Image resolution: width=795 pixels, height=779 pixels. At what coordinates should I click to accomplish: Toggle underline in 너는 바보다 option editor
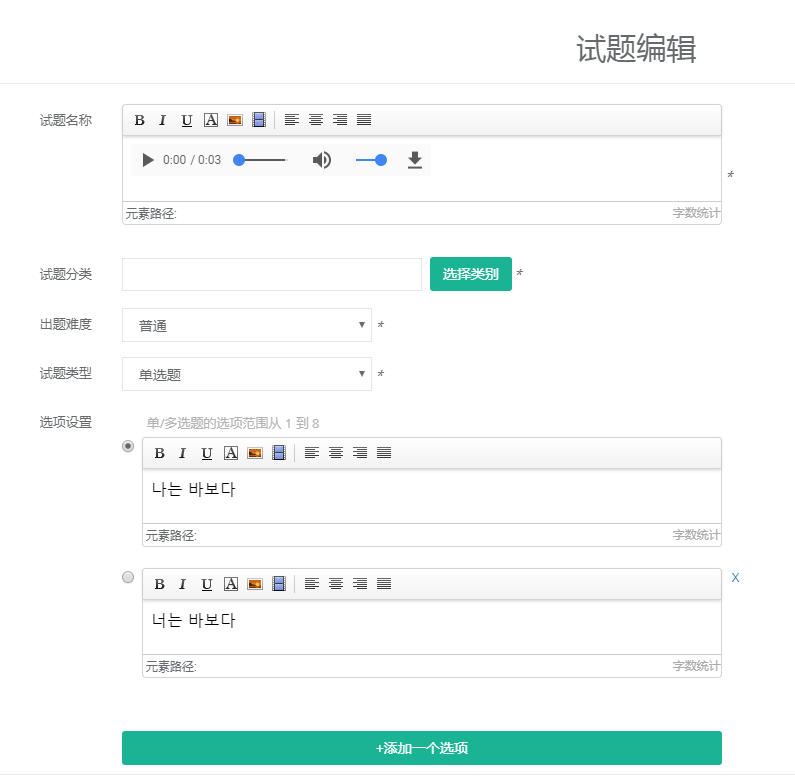tap(207, 584)
